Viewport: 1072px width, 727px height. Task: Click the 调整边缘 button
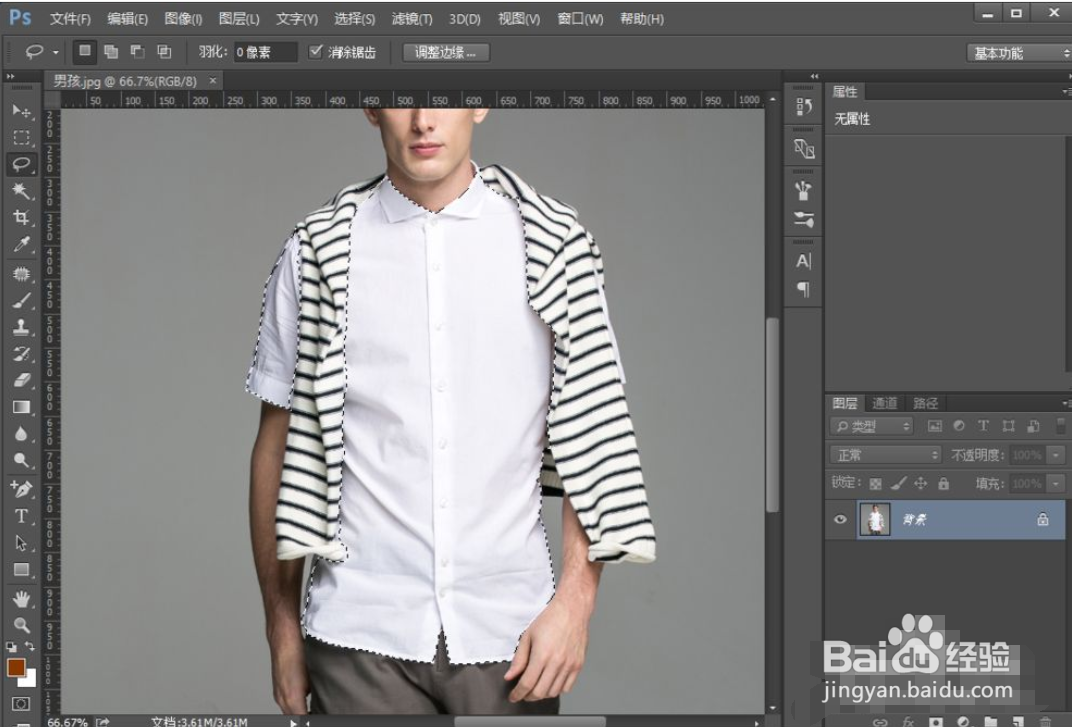pos(446,52)
